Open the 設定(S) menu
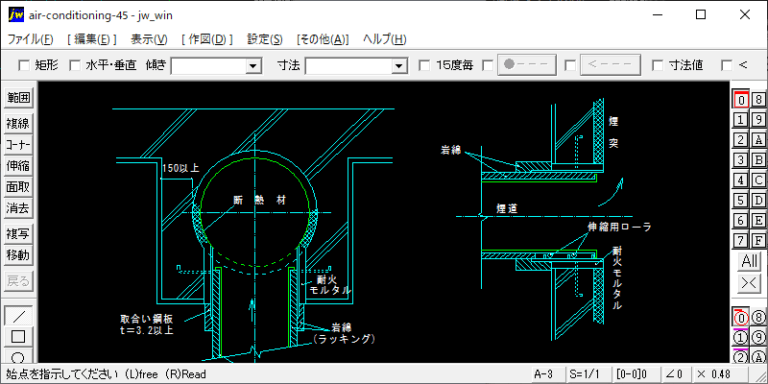The height and width of the screenshot is (384, 768). (x=264, y=40)
